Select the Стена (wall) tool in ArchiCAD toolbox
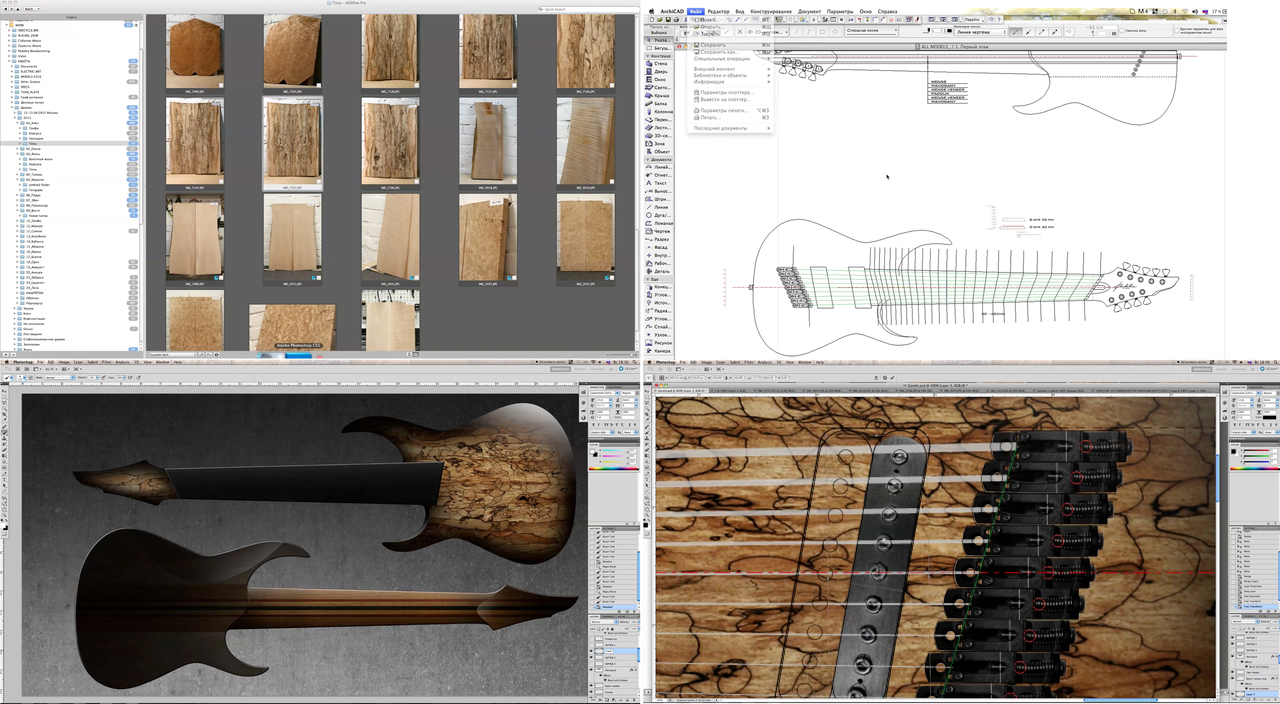This screenshot has width=1280, height=704. point(658,63)
